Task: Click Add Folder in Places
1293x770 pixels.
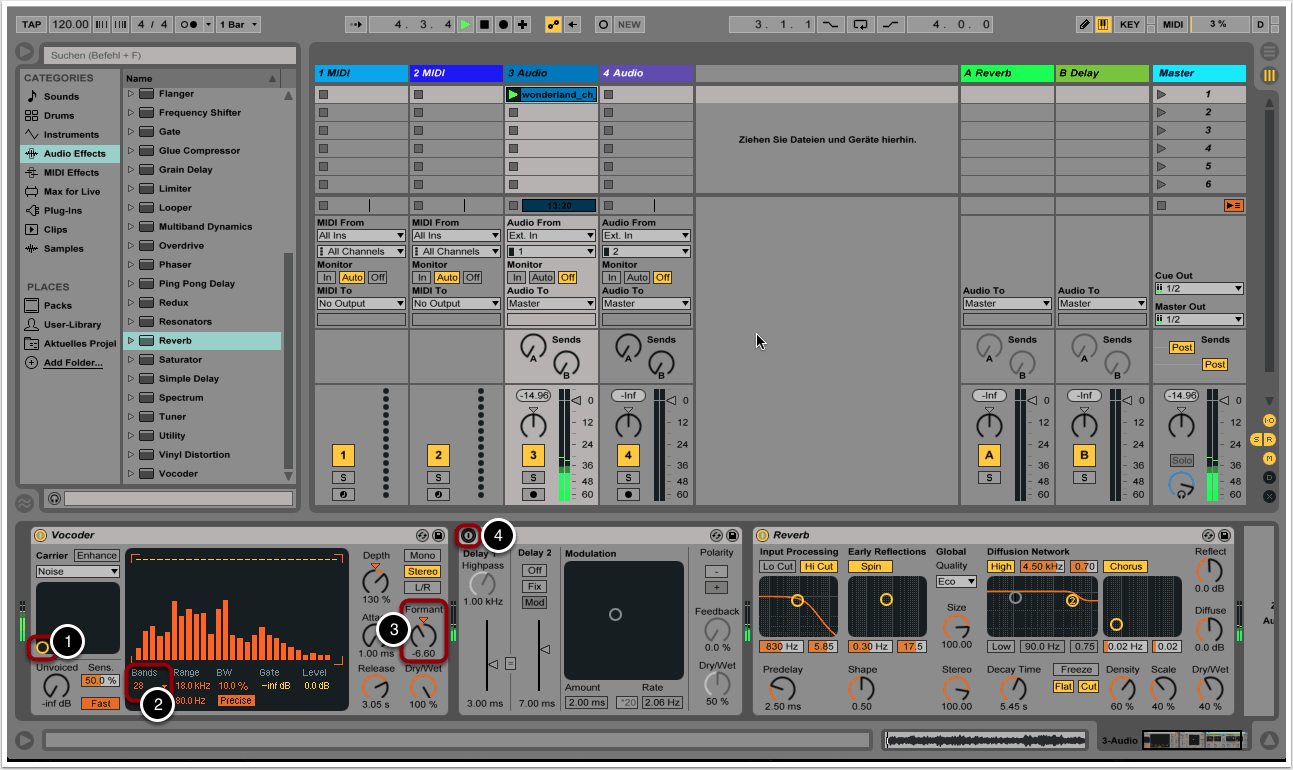Action: point(72,363)
